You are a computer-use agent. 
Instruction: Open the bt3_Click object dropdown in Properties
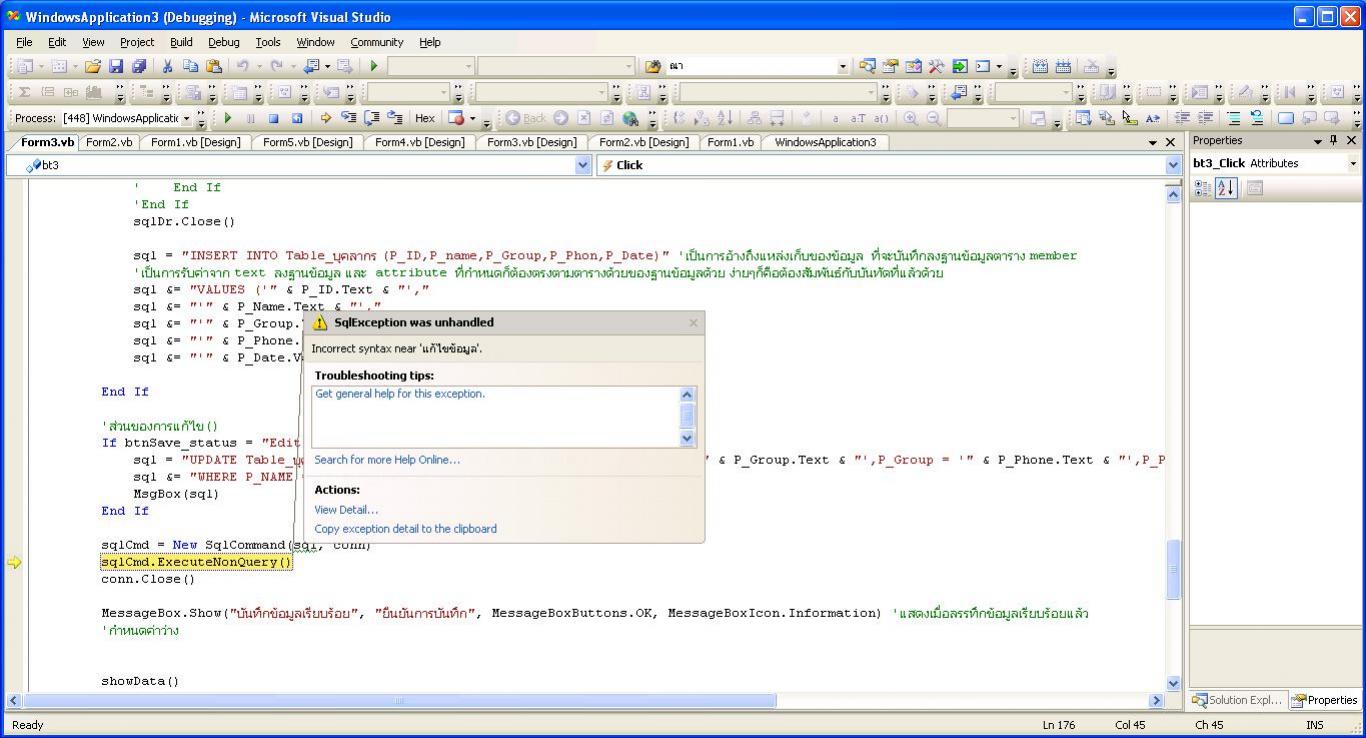1354,163
